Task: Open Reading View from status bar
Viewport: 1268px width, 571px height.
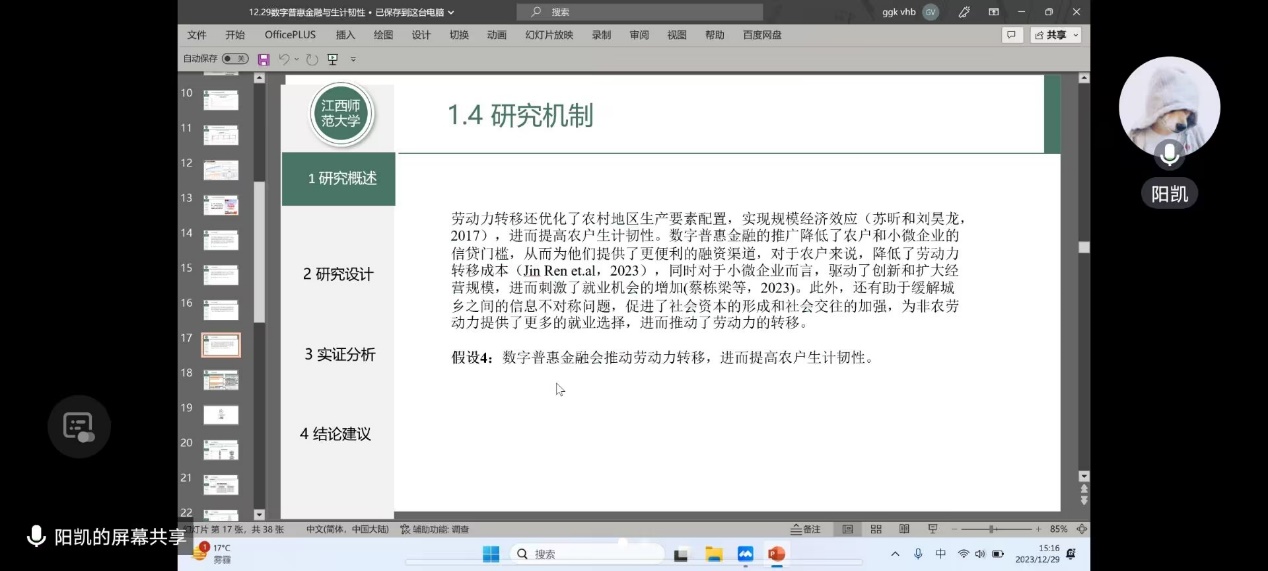Action: pyautogui.click(x=904, y=529)
